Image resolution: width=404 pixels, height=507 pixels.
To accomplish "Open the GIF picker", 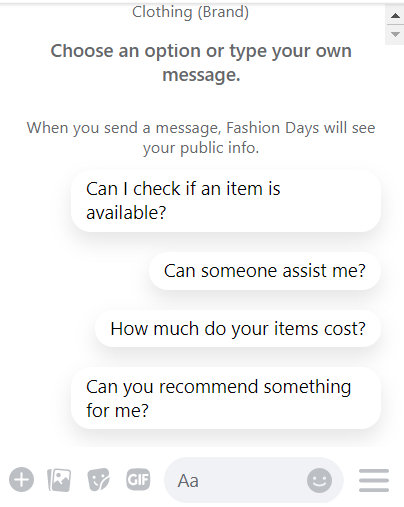I will 138,480.
